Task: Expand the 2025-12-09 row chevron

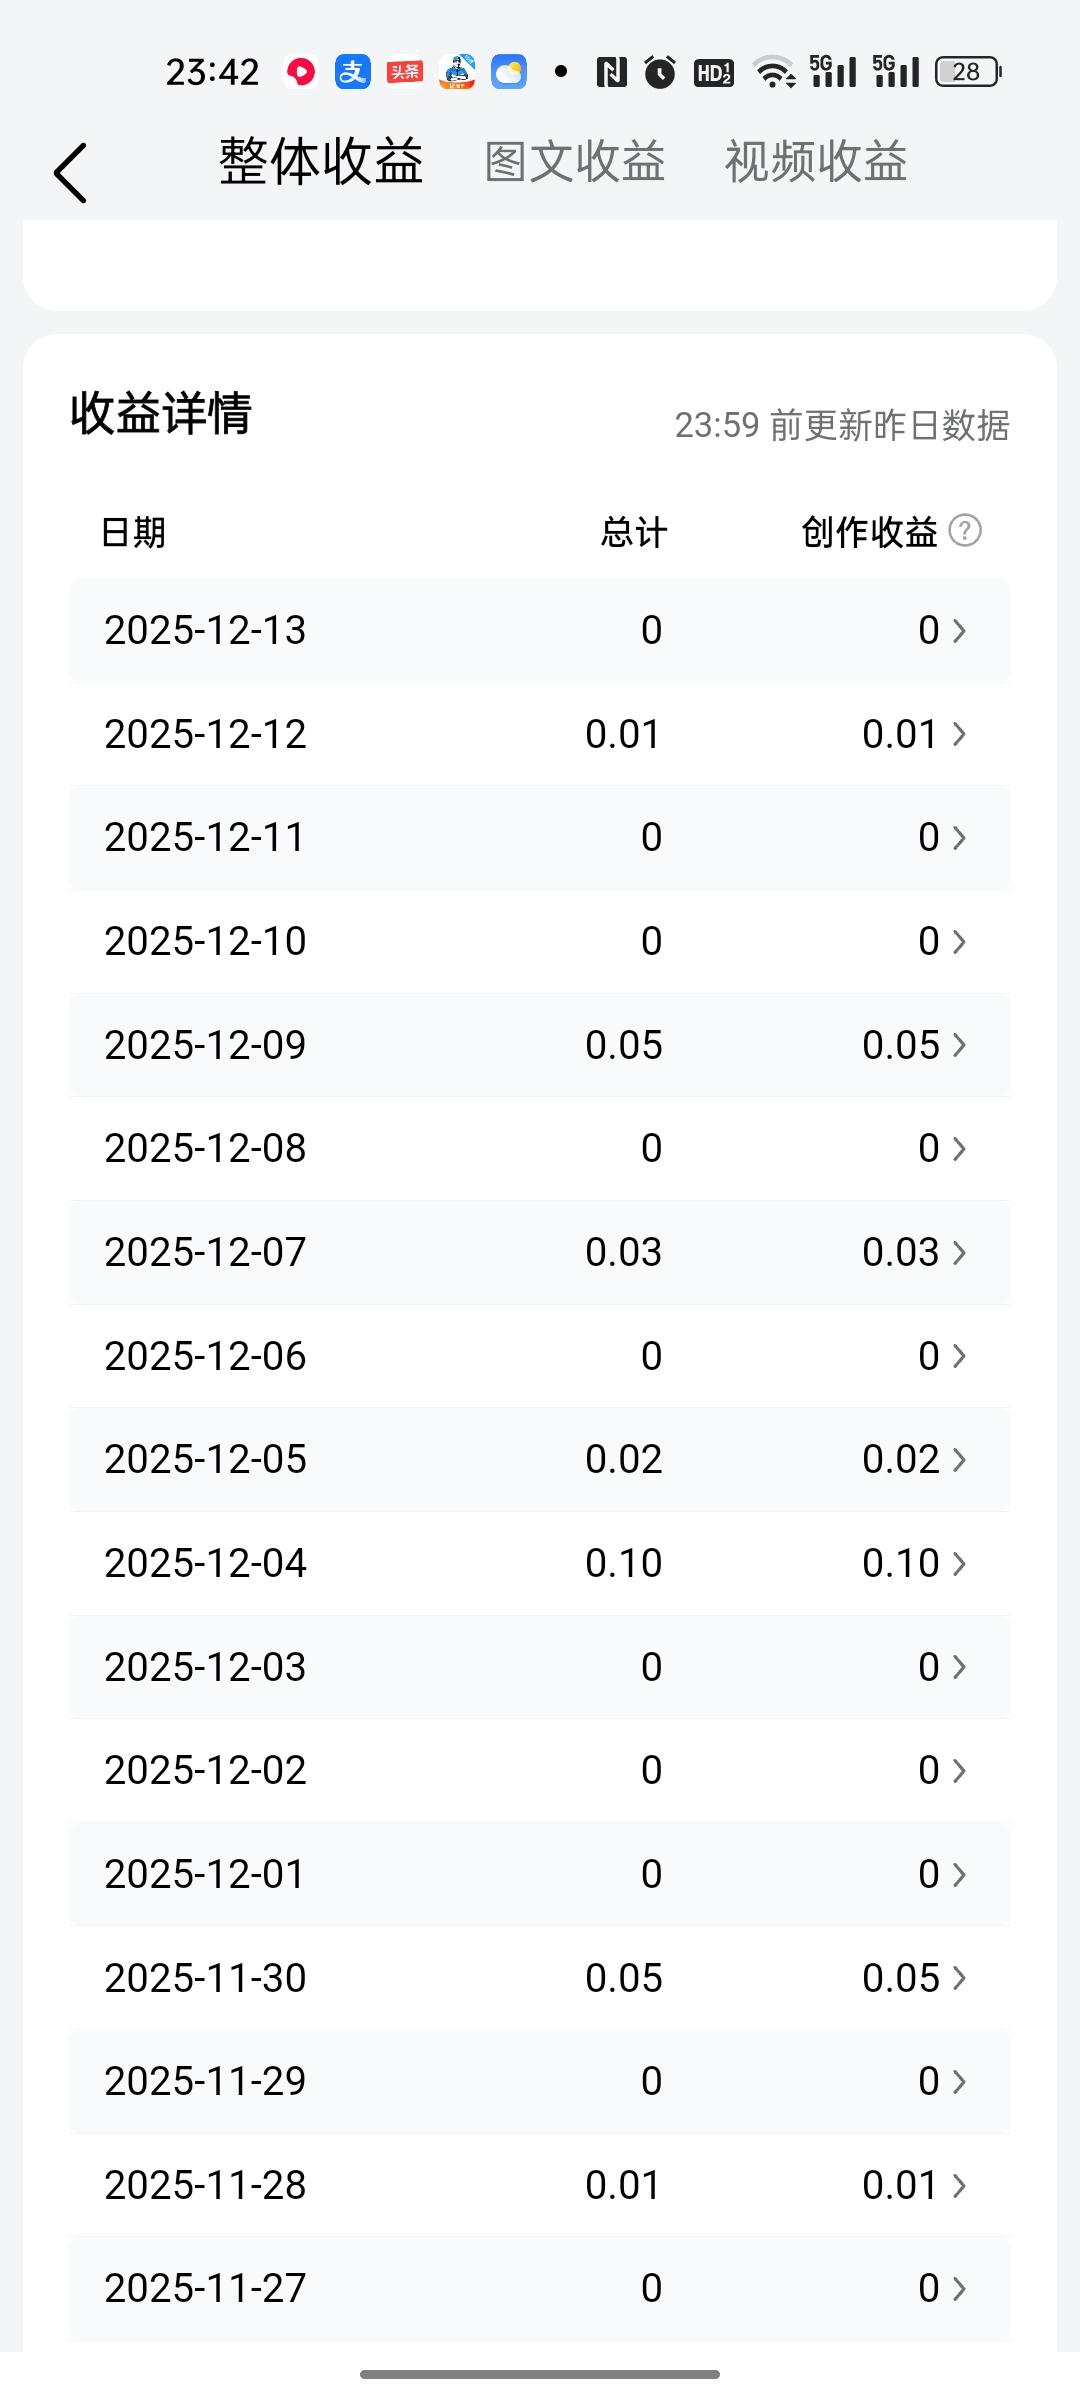Action: 960,1045
